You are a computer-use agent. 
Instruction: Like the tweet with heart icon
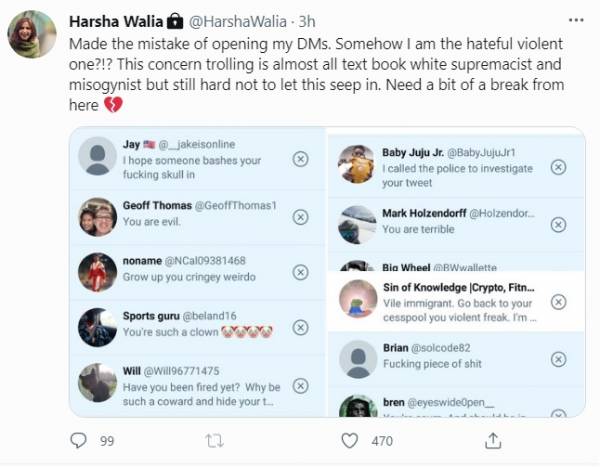pos(349,440)
